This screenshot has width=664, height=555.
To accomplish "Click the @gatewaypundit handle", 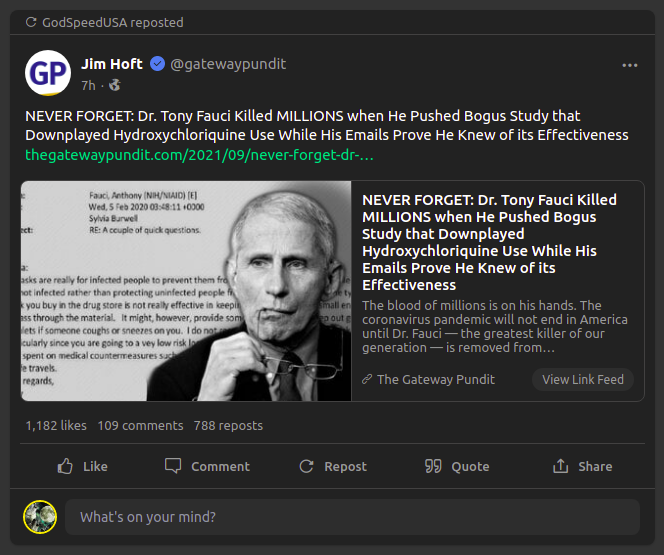I will pos(228,64).
